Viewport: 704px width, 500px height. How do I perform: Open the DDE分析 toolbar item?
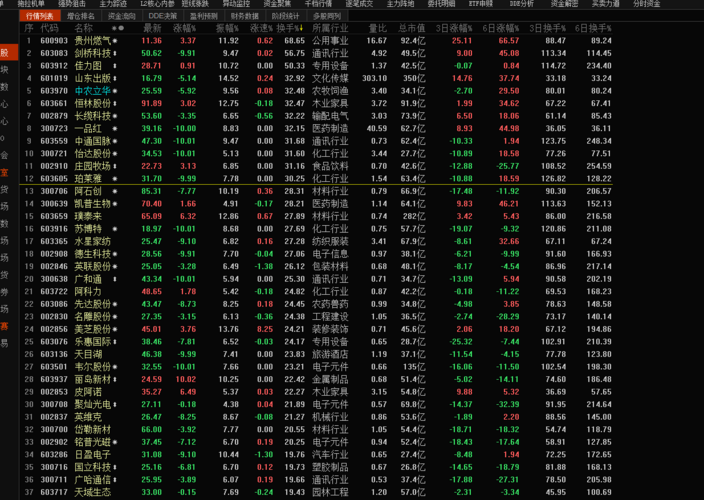click(x=522, y=4)
